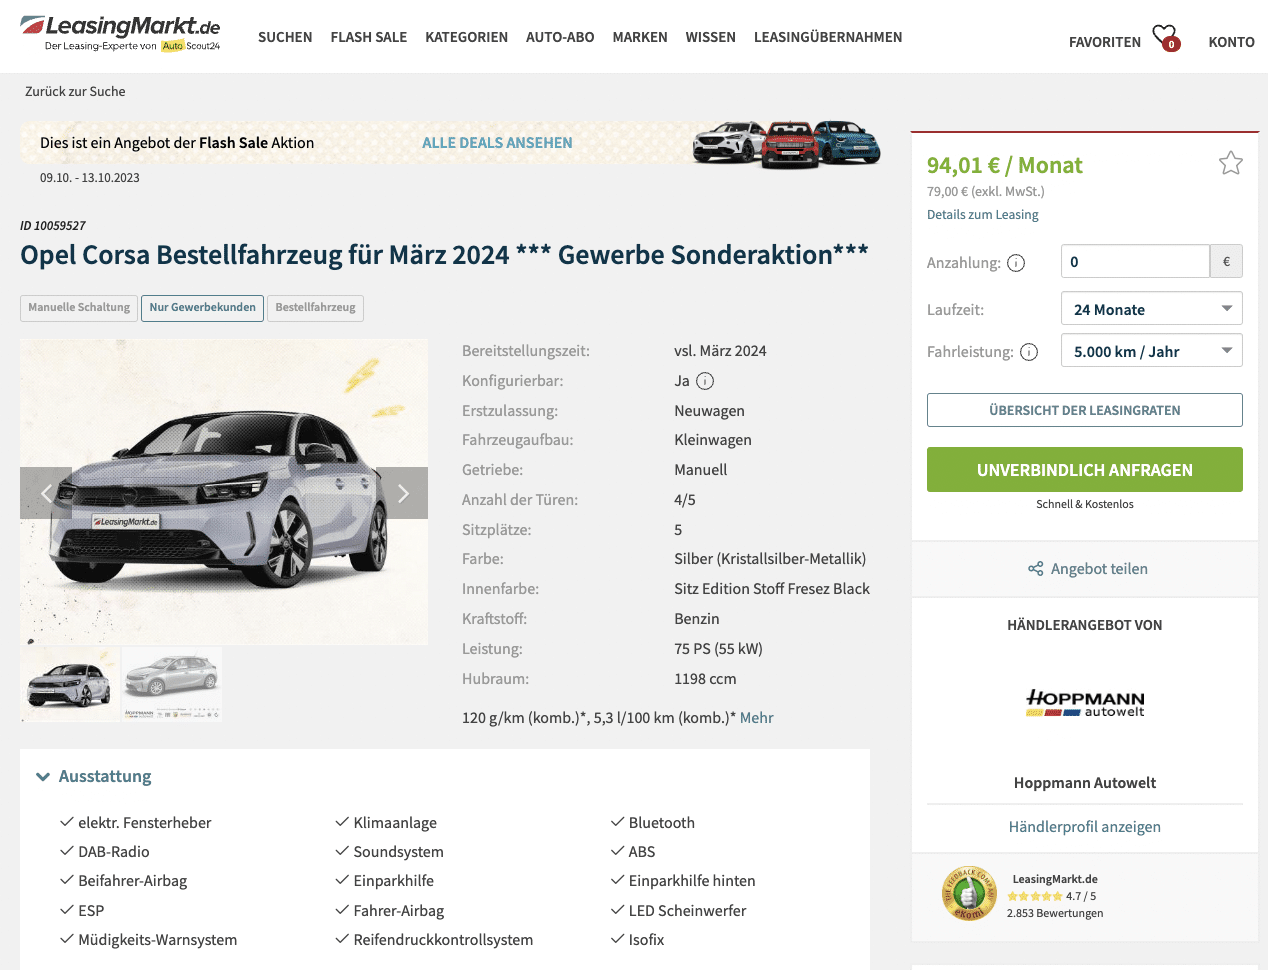This screenshot has height=970, width=1268.
Task: Click the Silber (Kristallsilber-Metallik) color value
Action: pyautogui.click(x=770, y=559)
